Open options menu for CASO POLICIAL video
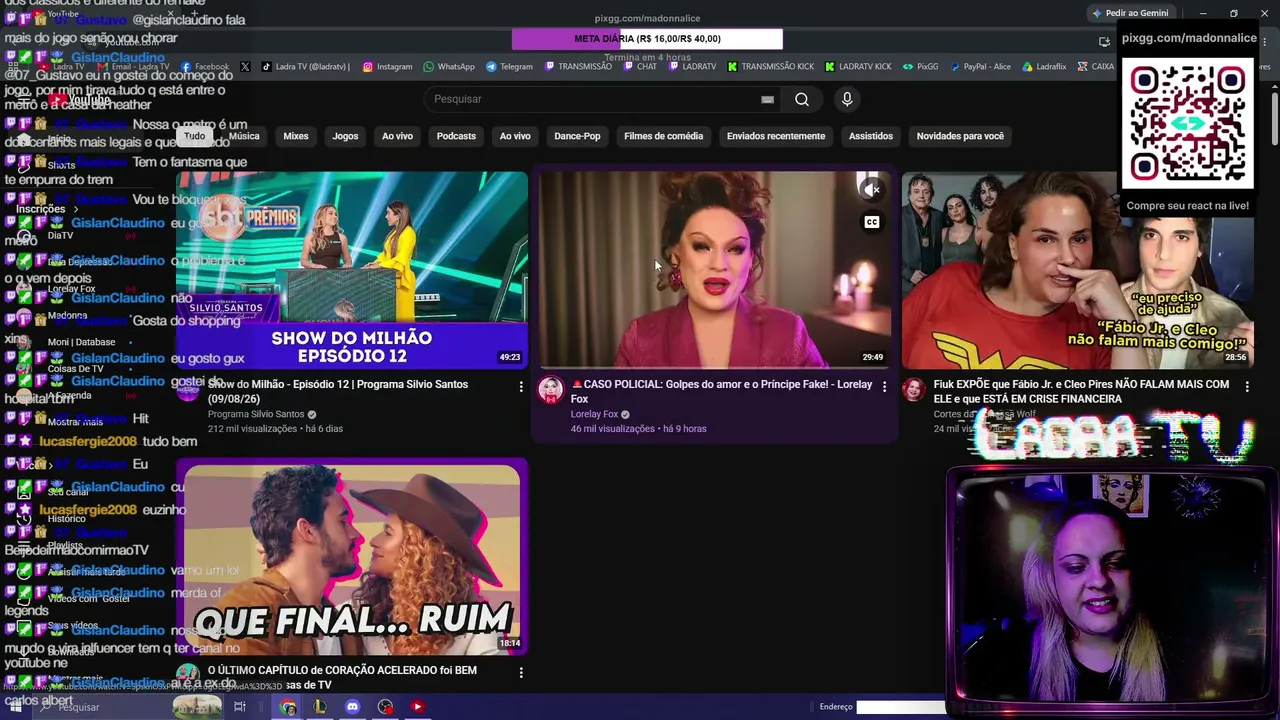The image size is (1280, 720). 884,386
